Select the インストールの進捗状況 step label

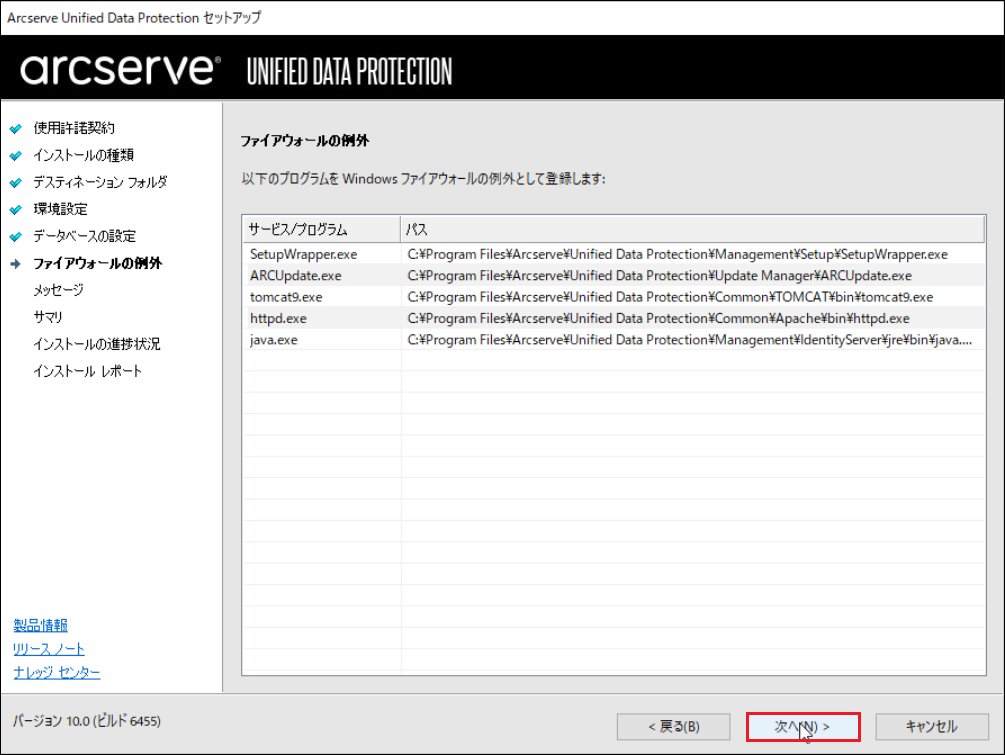click(x=97, y=344)
